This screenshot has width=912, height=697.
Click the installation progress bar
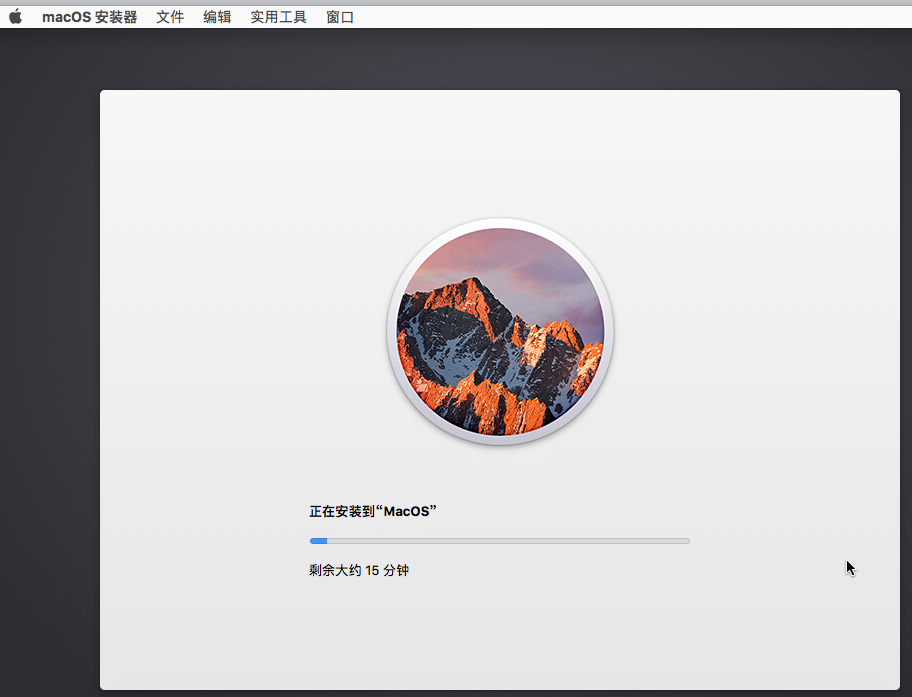pyautogui.click(x=500, y=541)
